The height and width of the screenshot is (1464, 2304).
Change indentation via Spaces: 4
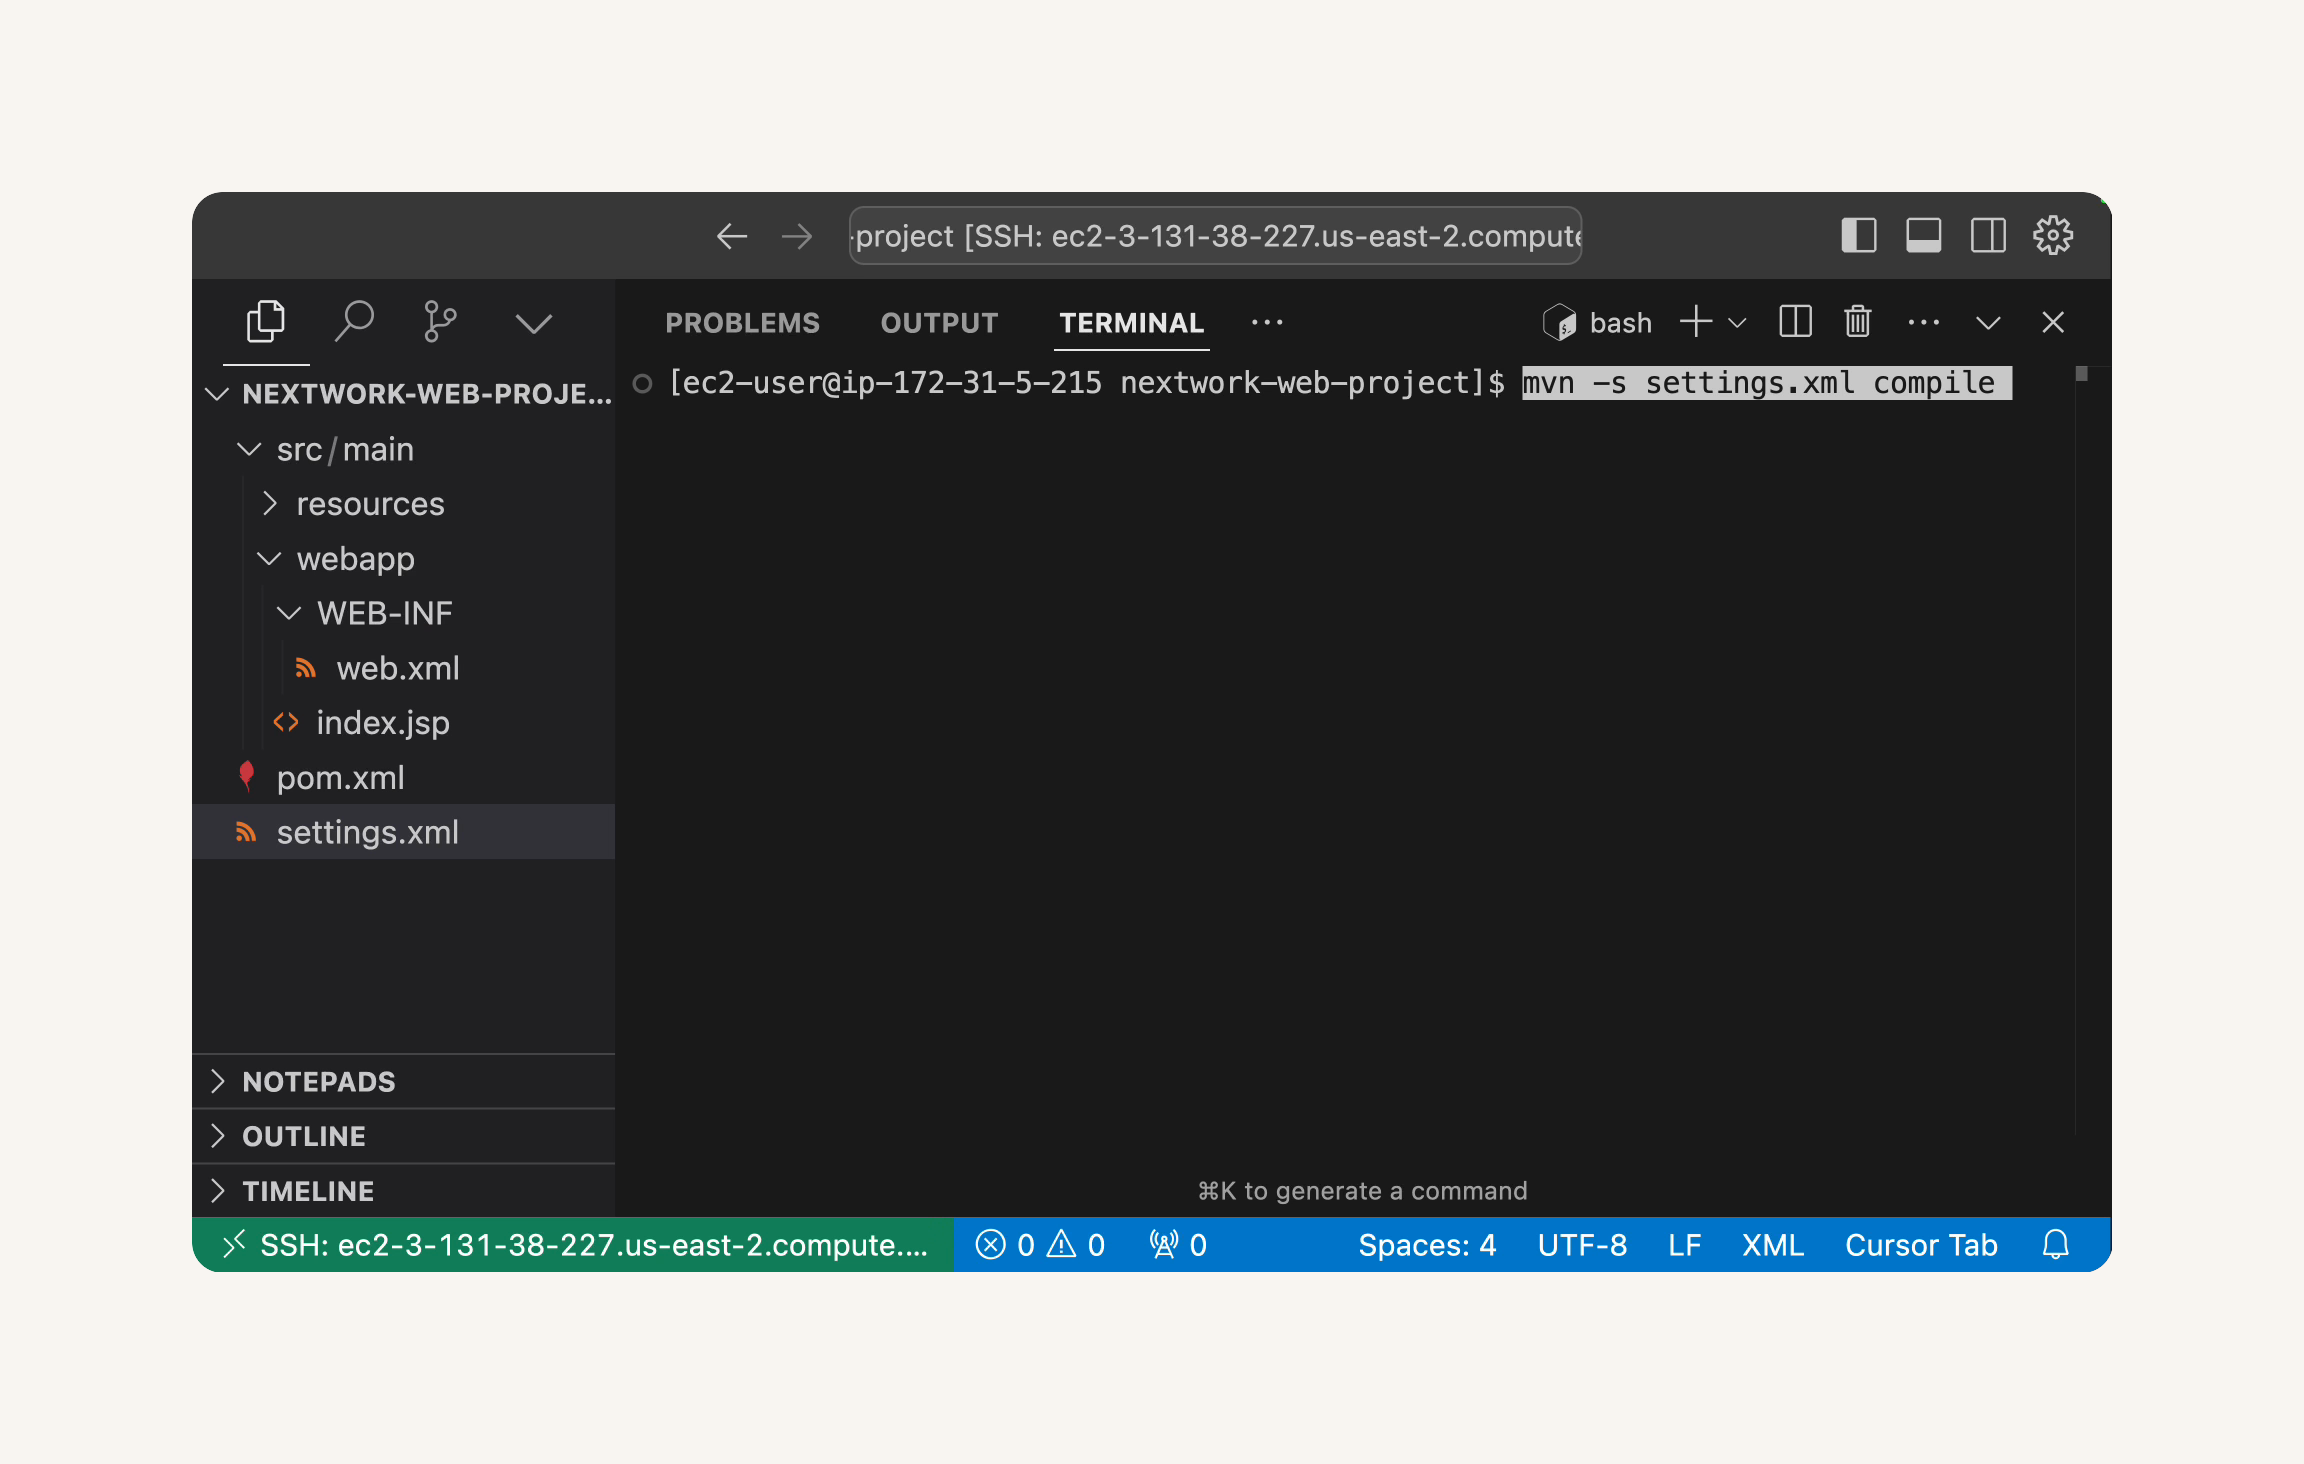pos(1427,1245)
